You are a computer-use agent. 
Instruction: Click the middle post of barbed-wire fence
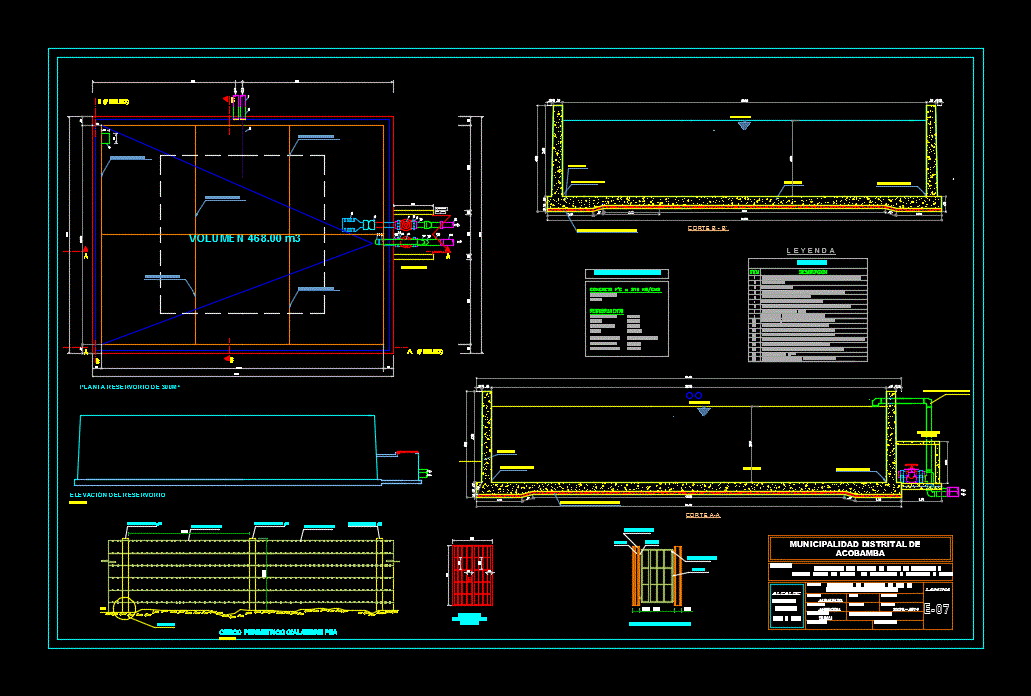tap(252, 575)
